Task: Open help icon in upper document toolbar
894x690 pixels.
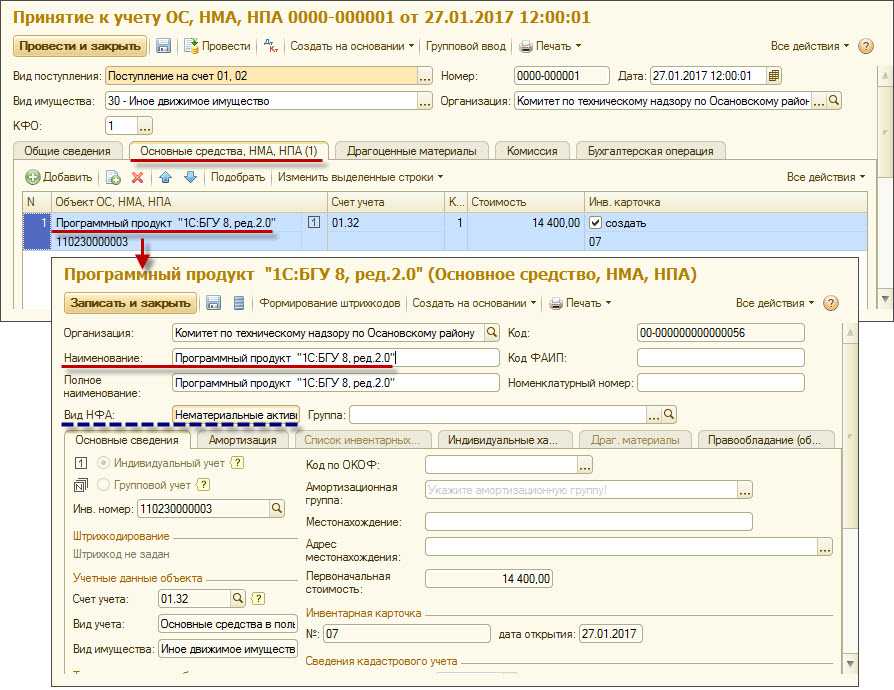Action: (x=865, y=46)
